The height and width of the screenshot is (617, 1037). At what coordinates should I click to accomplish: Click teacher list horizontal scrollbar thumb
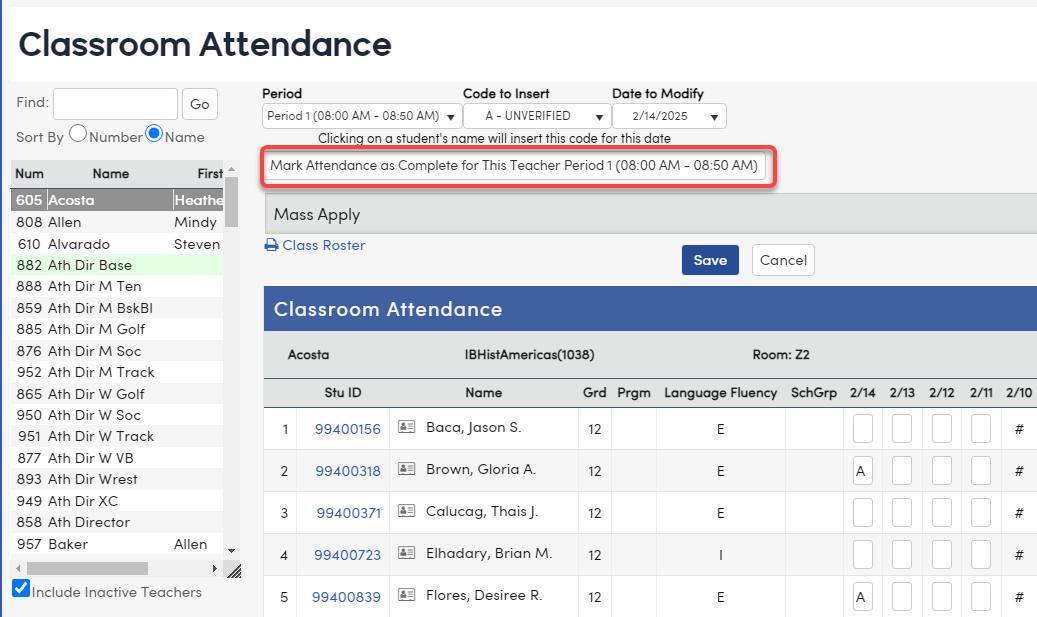(x=87, y=569)
